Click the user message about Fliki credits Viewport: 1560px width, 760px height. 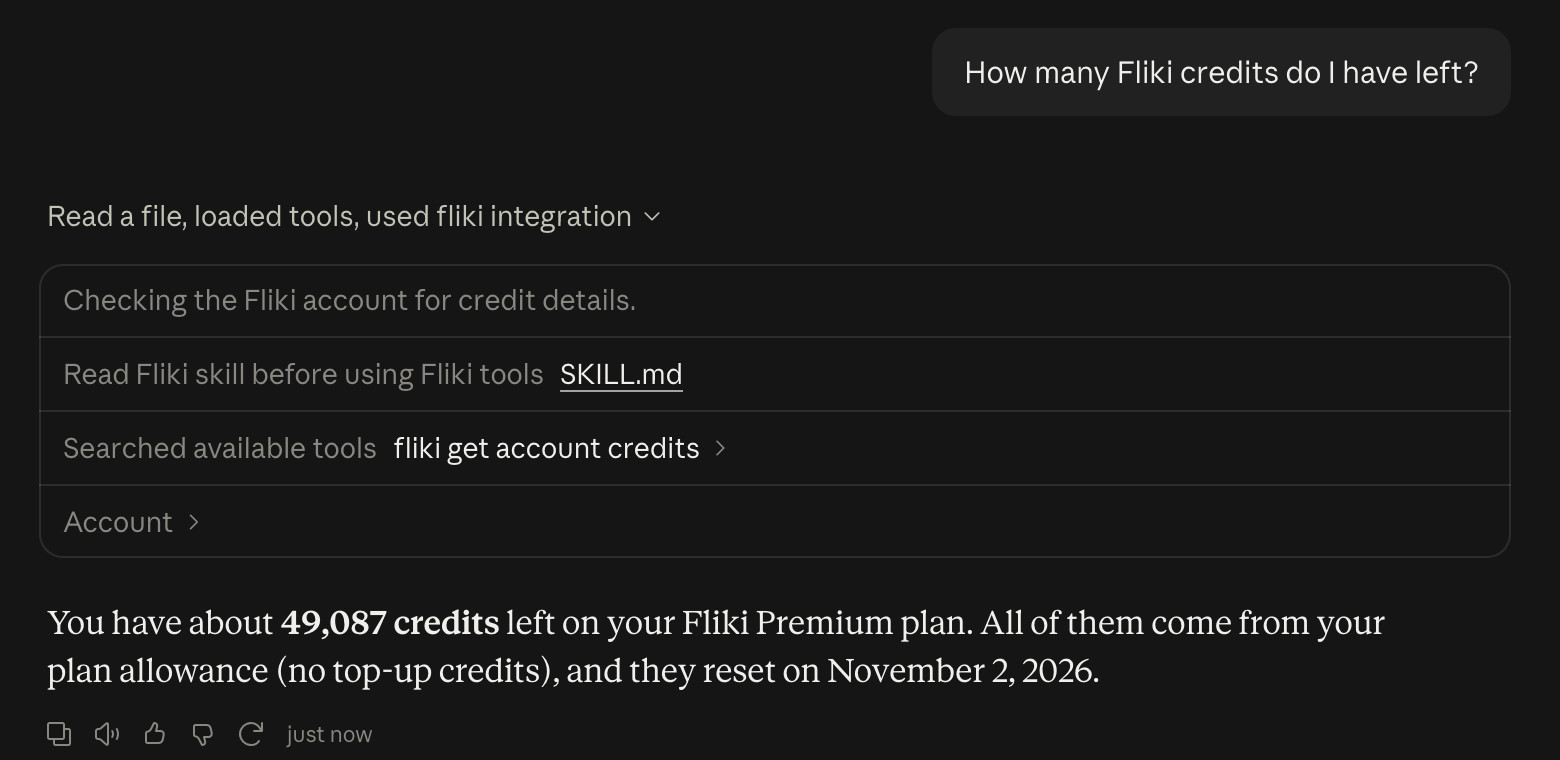click(1221, 72)
